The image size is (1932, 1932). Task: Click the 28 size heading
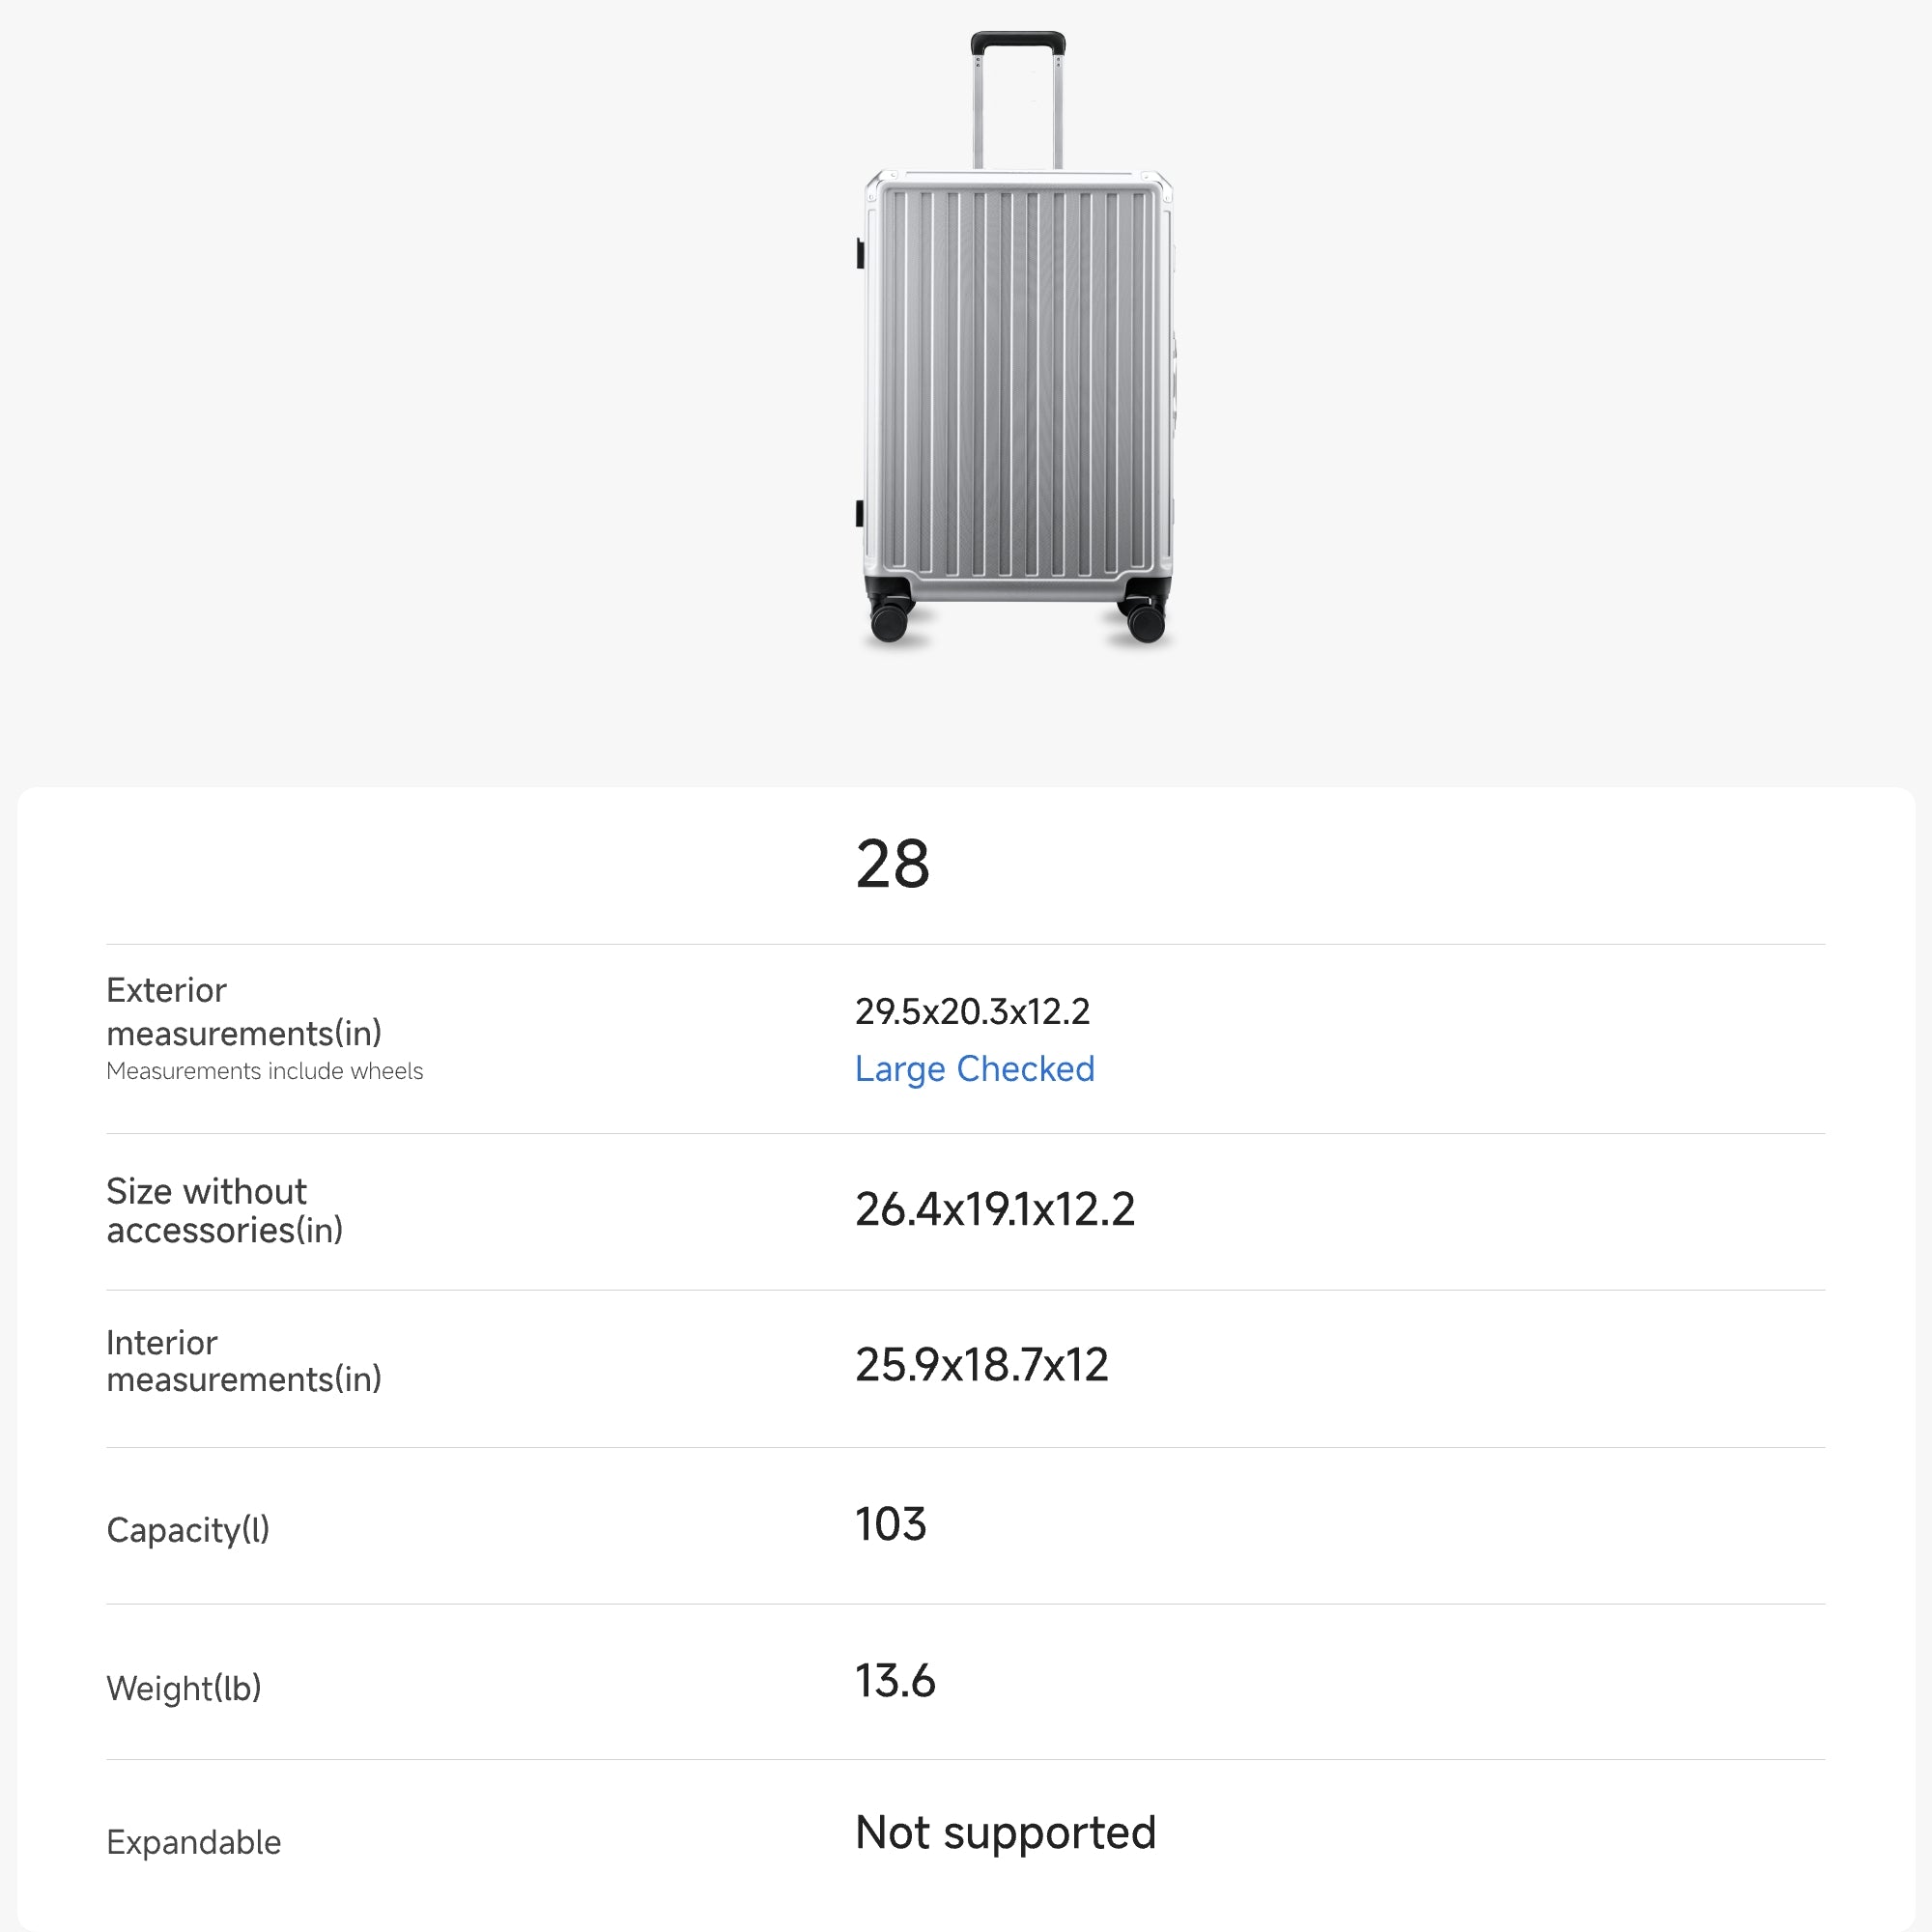892,865
